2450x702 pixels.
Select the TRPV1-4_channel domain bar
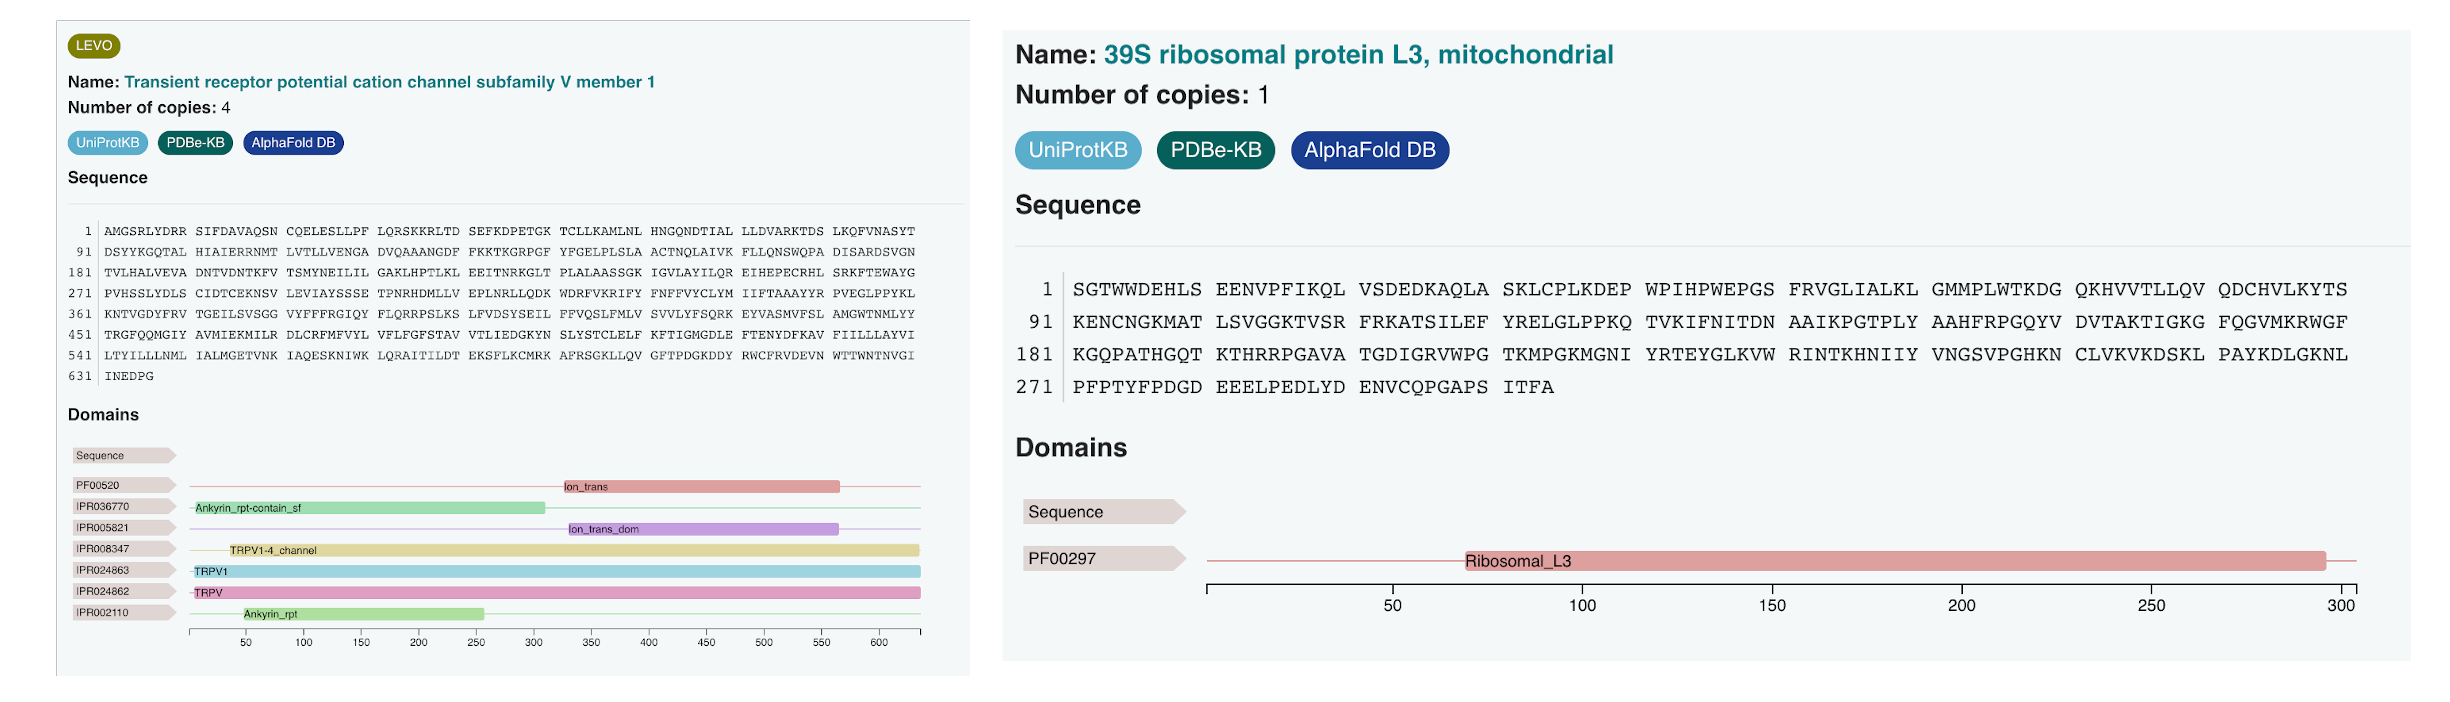(574, 550)
